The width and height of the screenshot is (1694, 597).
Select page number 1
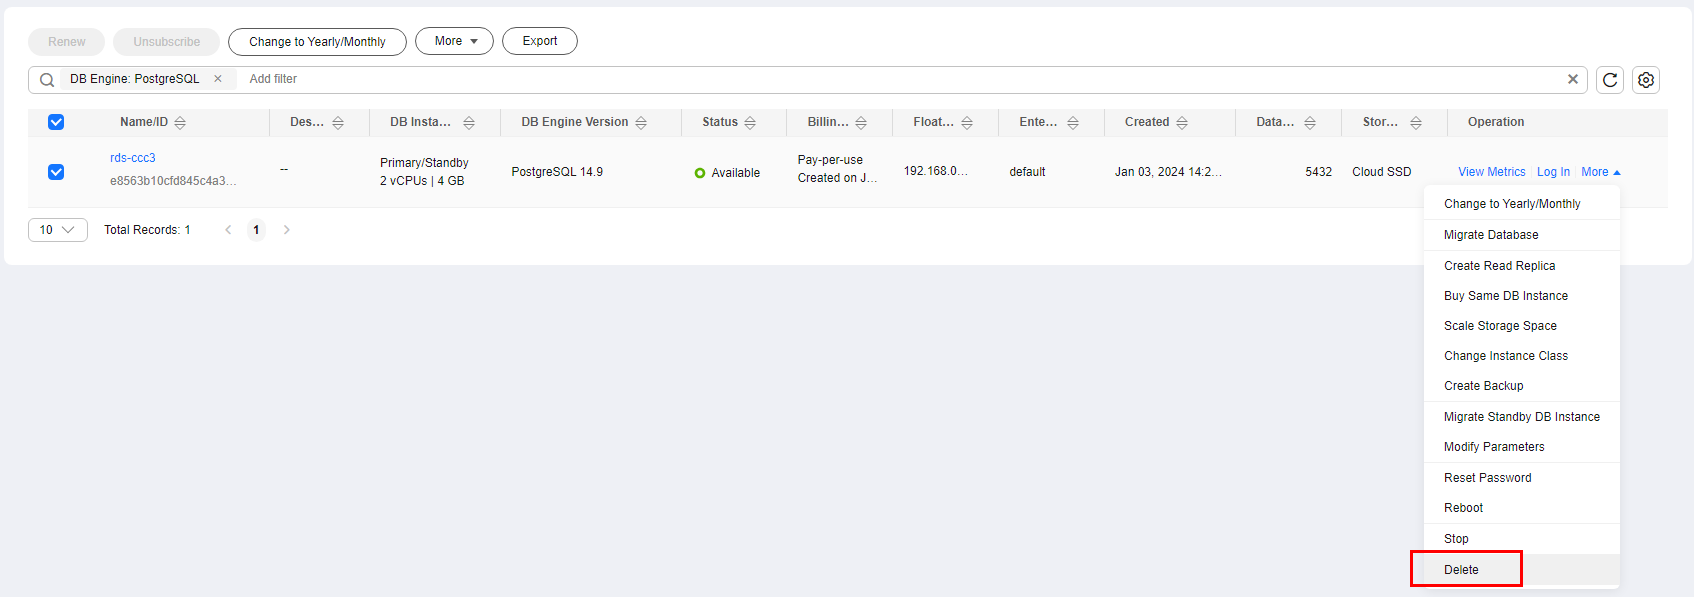(256, 230)
